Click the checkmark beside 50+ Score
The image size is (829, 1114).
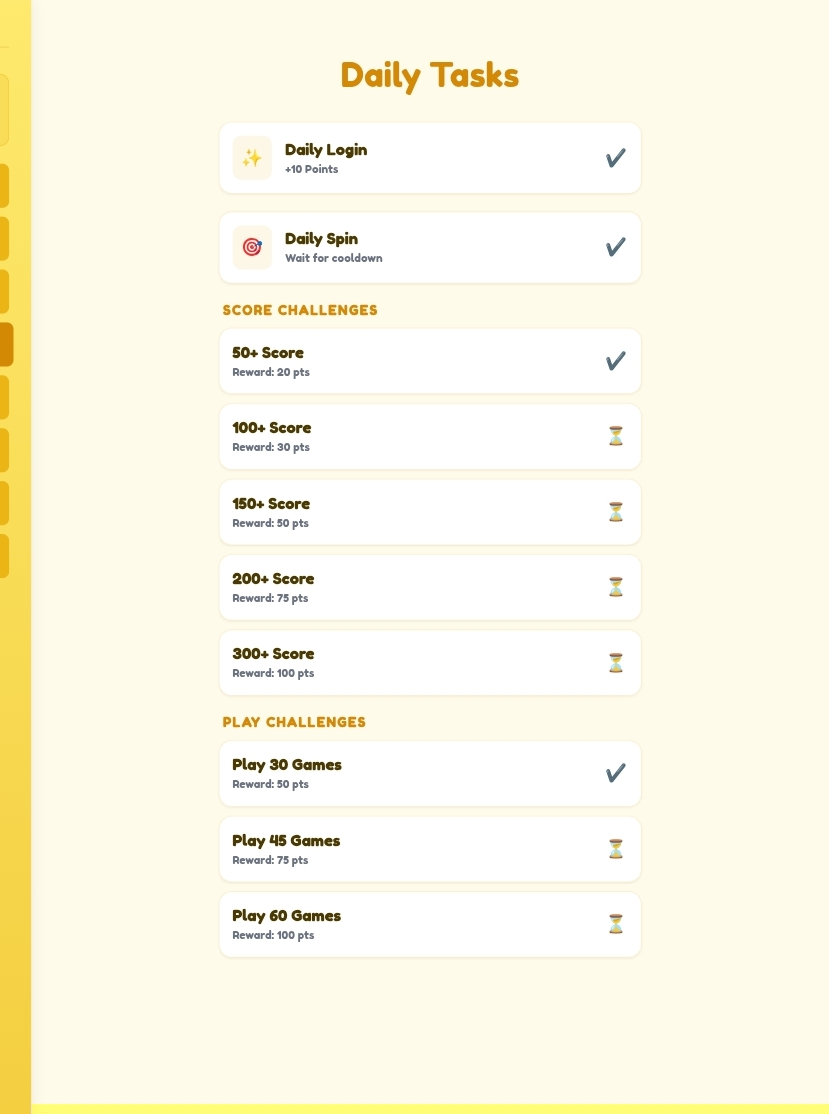616,361
